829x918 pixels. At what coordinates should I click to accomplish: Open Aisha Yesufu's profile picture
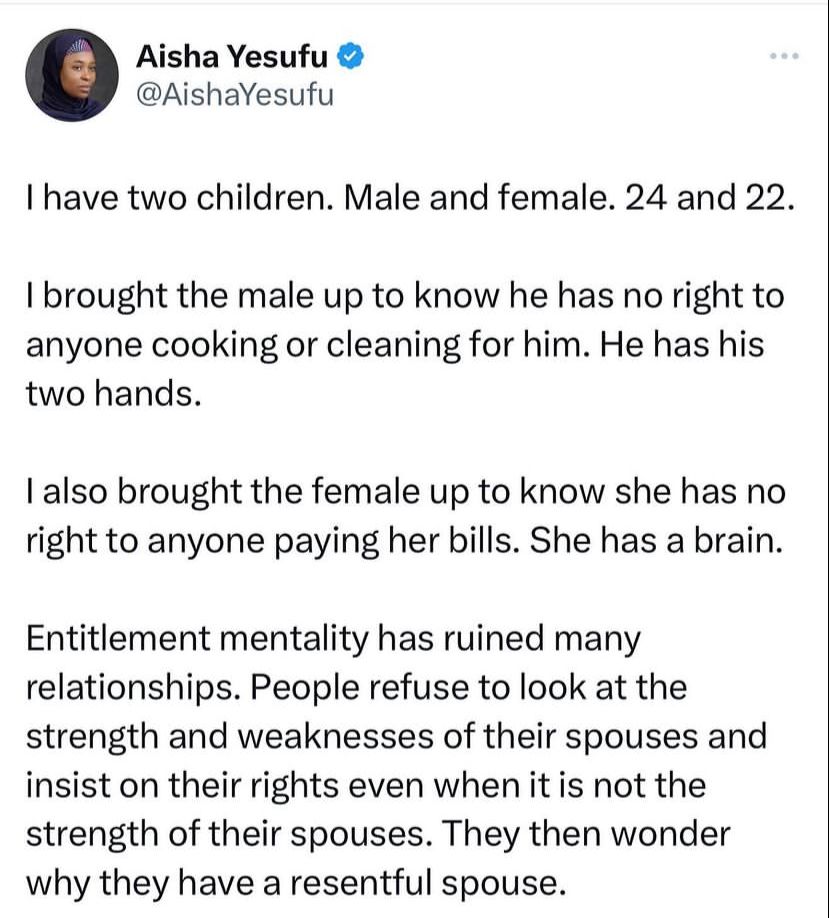(71, 75)
